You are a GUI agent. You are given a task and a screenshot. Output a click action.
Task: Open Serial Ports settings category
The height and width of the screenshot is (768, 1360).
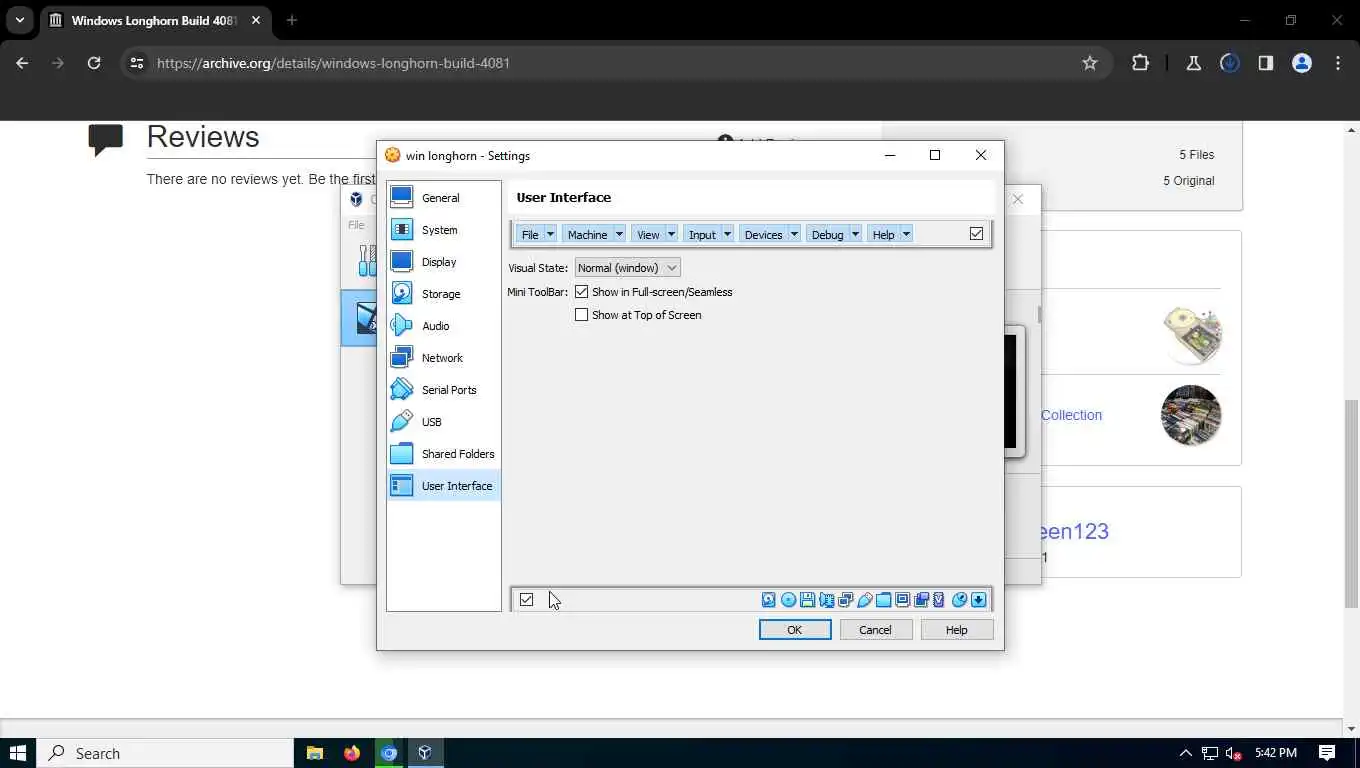coord(443,390)
